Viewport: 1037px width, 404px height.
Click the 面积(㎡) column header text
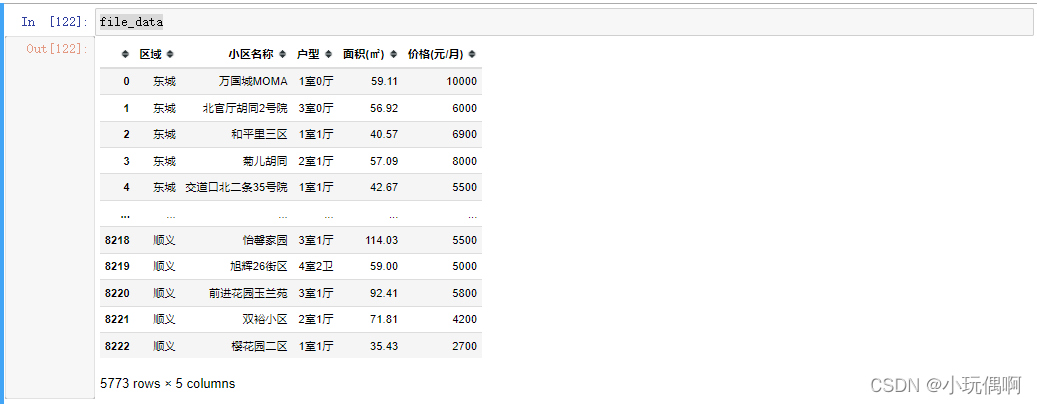364,54
